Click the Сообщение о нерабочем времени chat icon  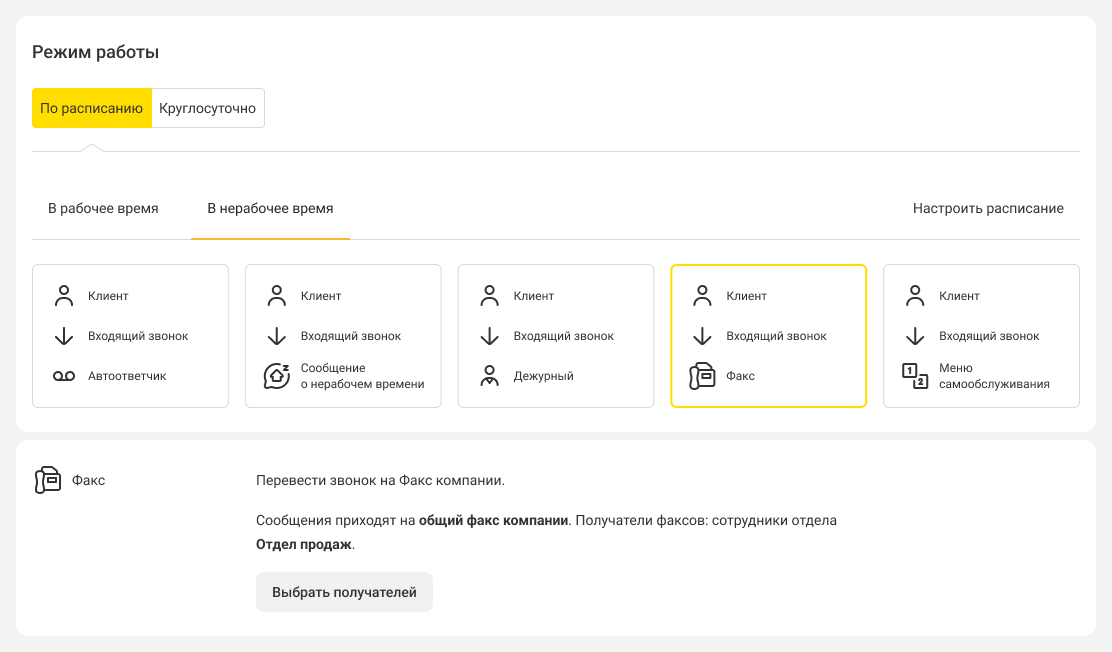[277, 376]
